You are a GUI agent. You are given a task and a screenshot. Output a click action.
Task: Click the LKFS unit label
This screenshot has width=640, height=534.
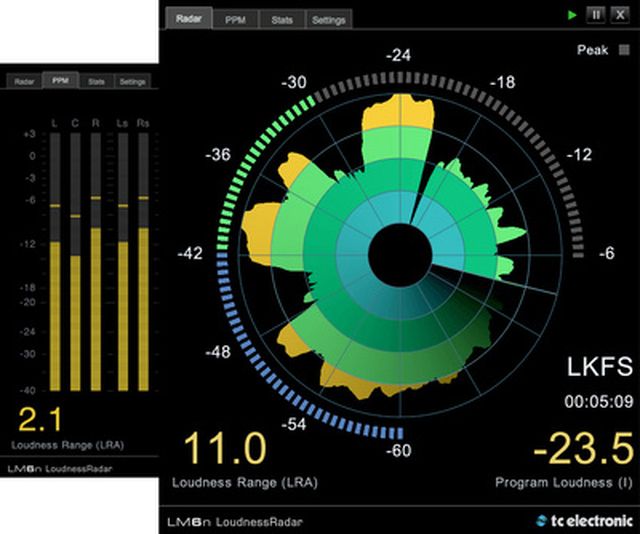600,366
